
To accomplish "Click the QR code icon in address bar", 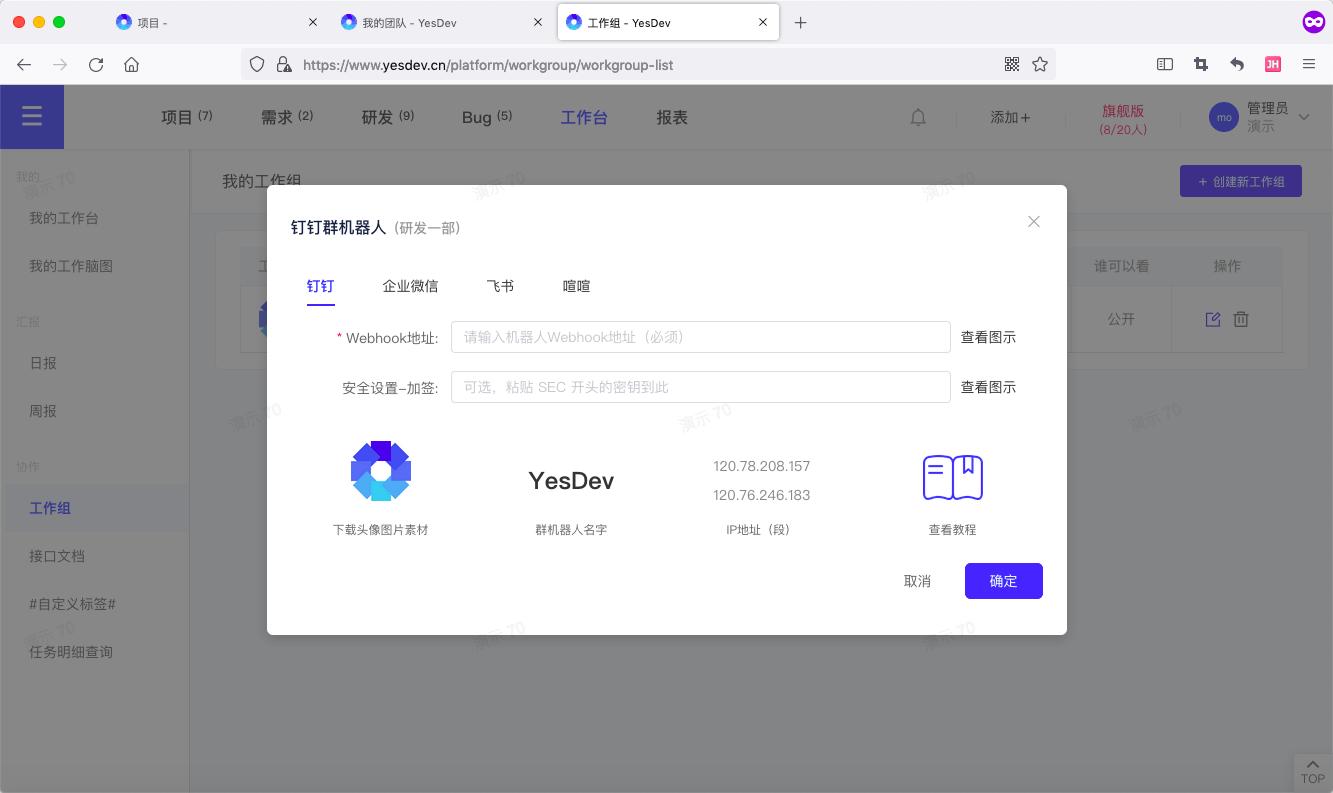I will pyautogui.click(x=1012, y=64).
